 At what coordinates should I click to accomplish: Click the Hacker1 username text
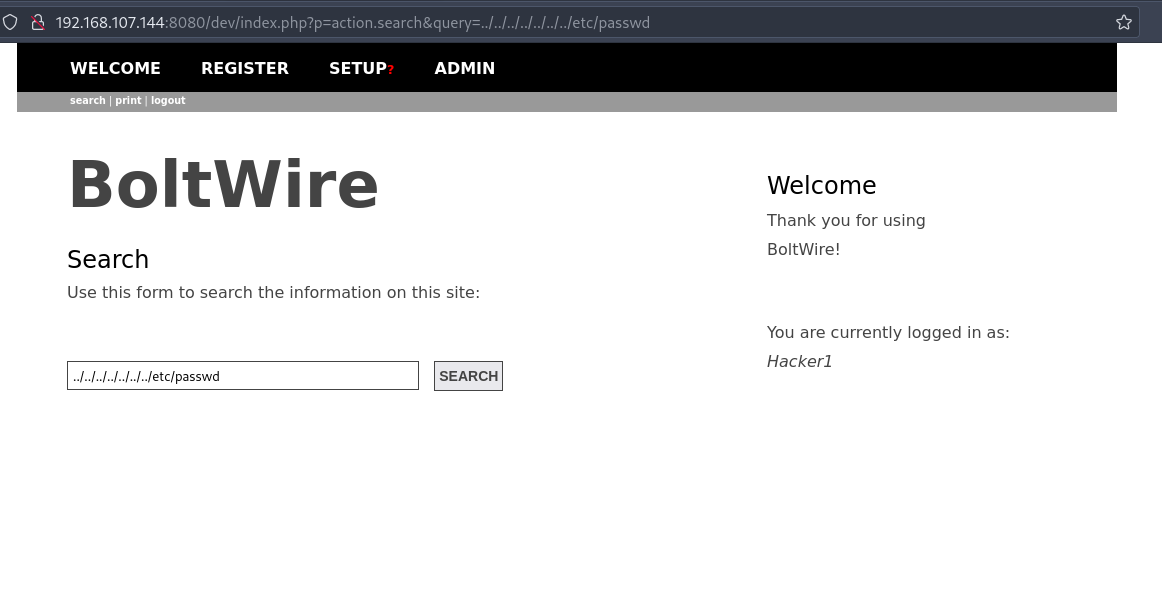tap(799, 362)
